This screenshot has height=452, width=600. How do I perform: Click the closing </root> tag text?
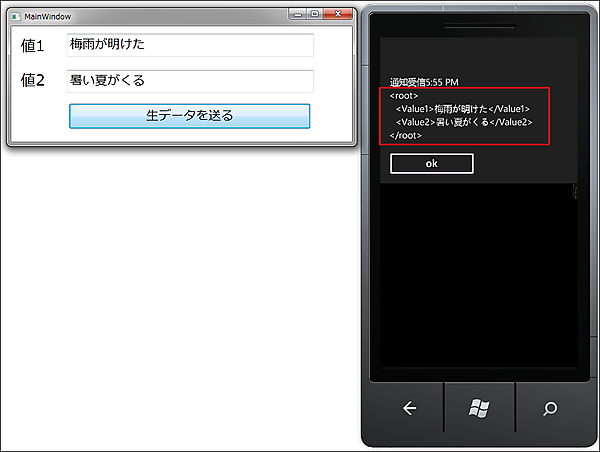[x=405, y=135]
